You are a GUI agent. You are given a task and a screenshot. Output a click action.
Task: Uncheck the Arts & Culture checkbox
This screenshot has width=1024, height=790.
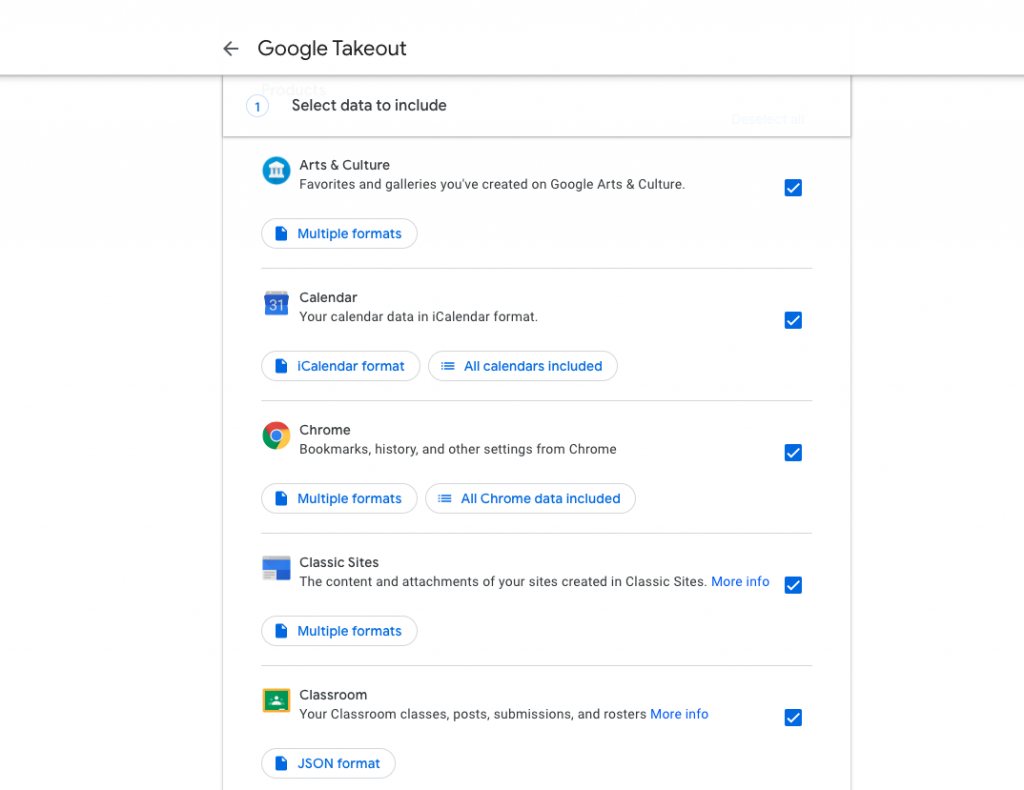pos(793,188)
